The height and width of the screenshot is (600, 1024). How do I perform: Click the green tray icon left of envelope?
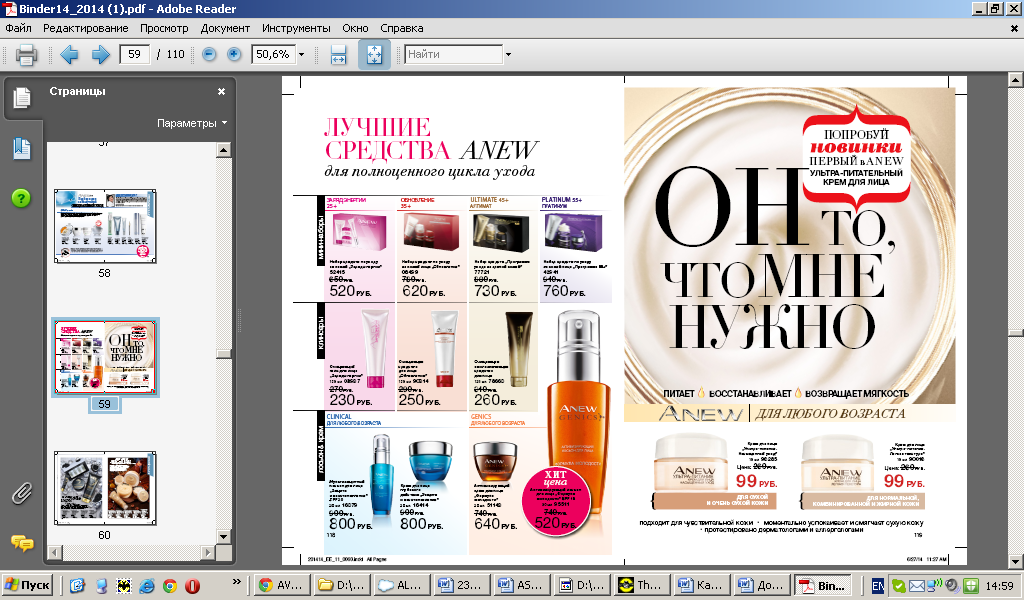coord(899,586)
